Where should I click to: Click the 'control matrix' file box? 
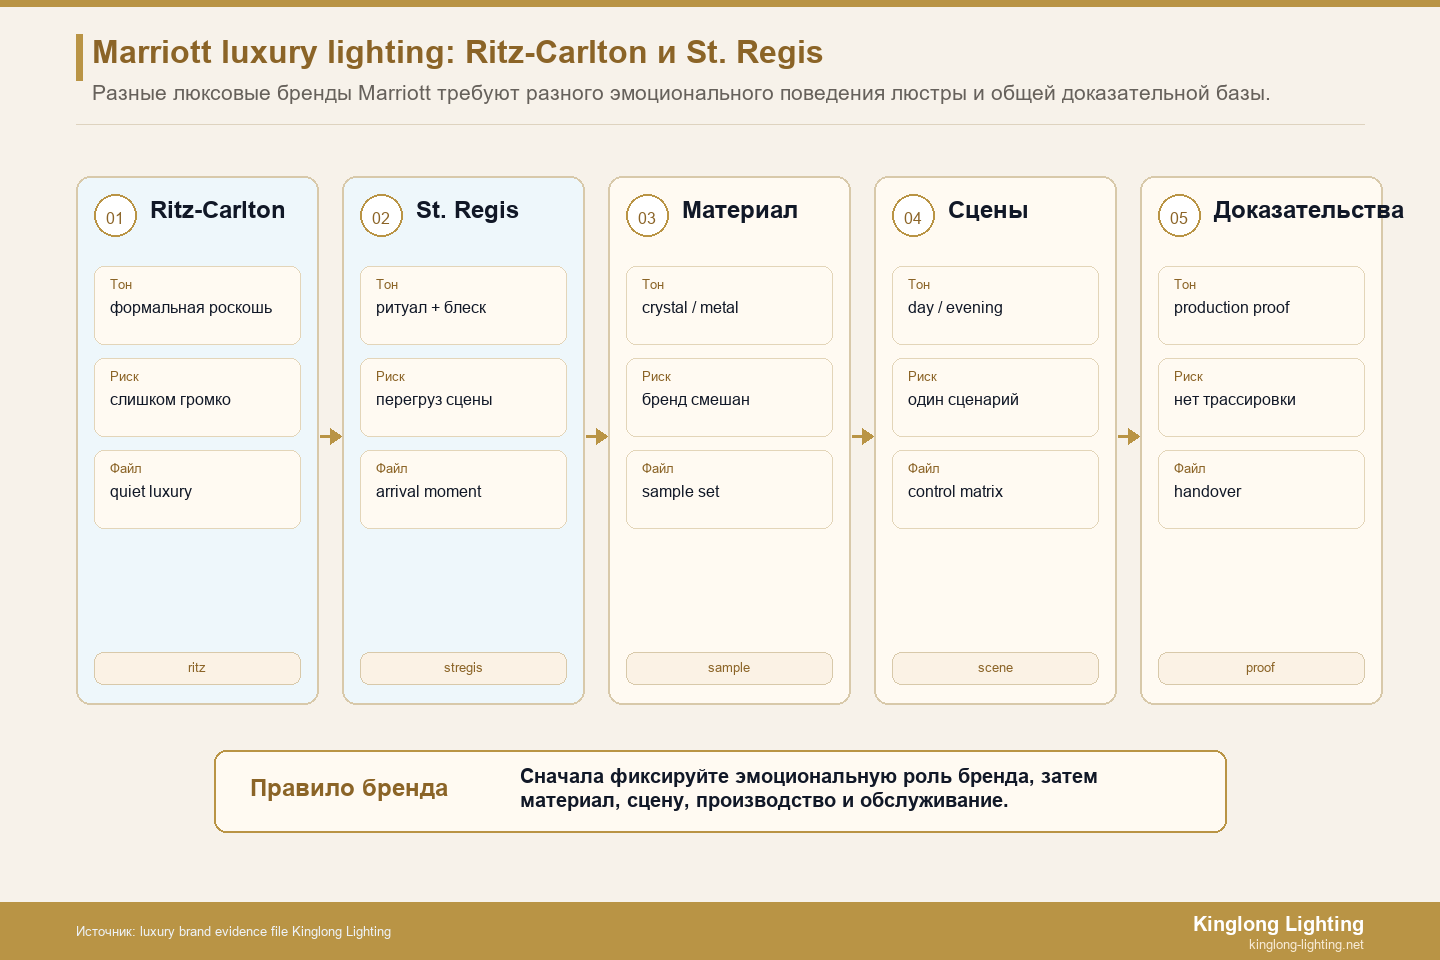tap(995, 489)
